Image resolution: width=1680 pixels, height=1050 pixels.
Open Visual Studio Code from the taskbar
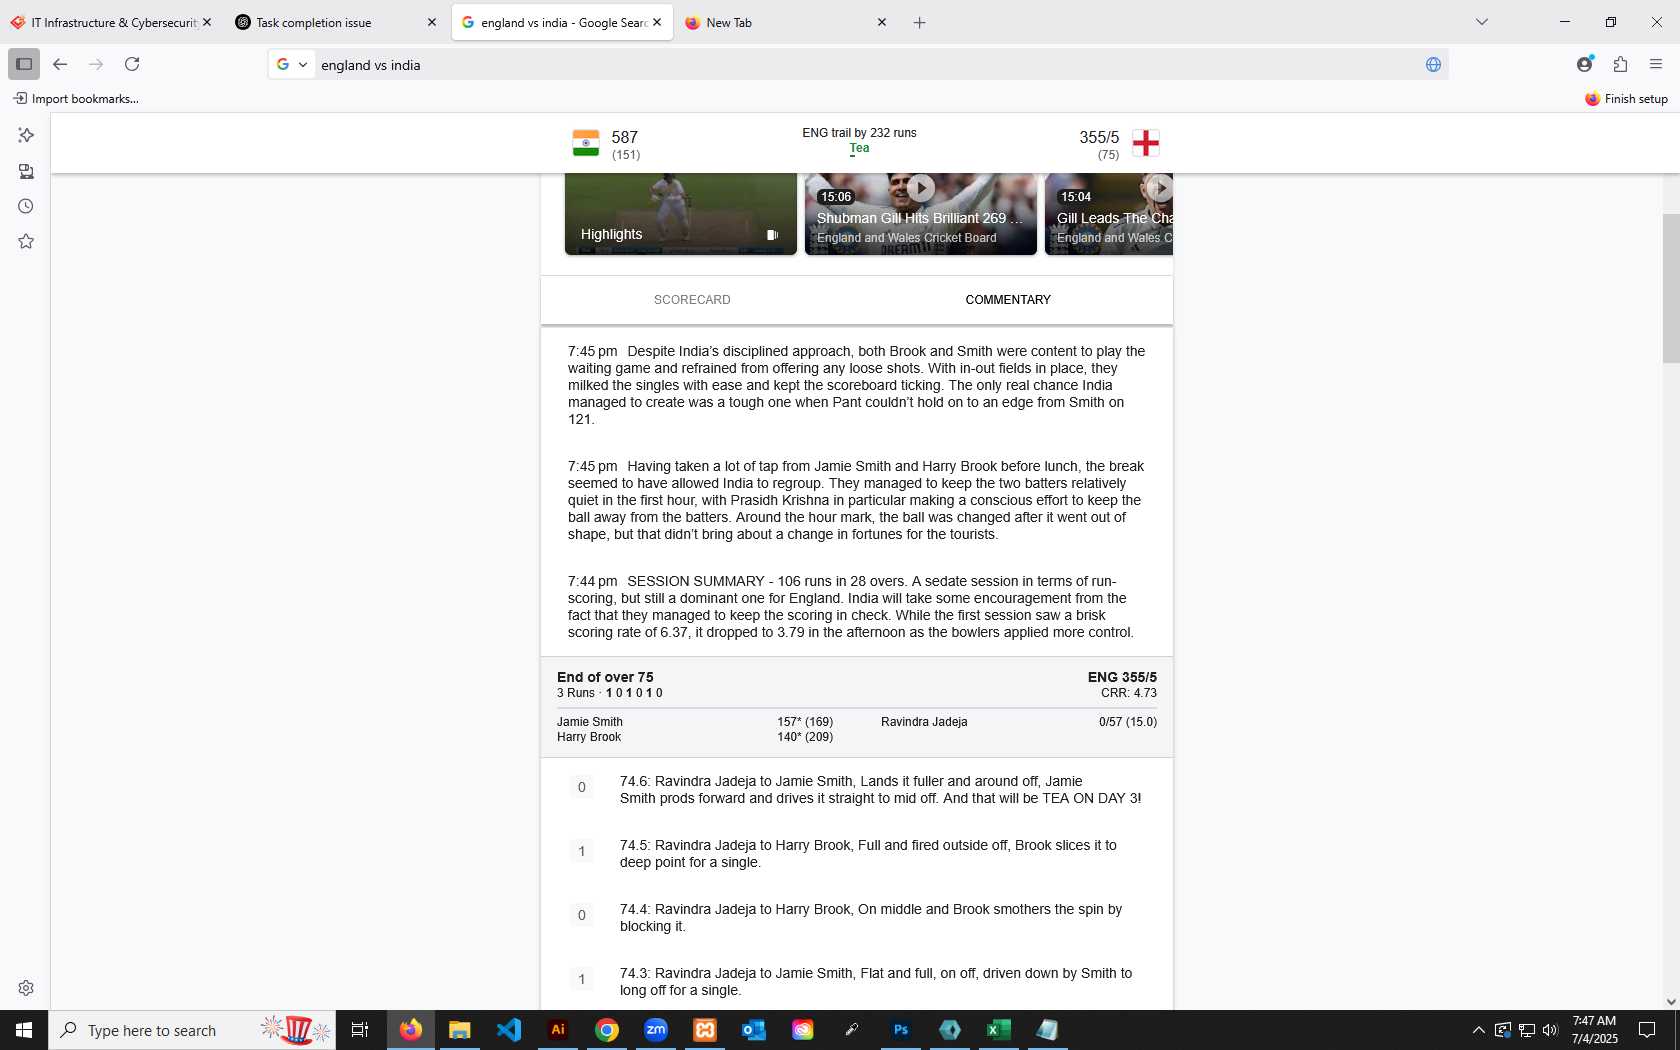[509, 1030]
